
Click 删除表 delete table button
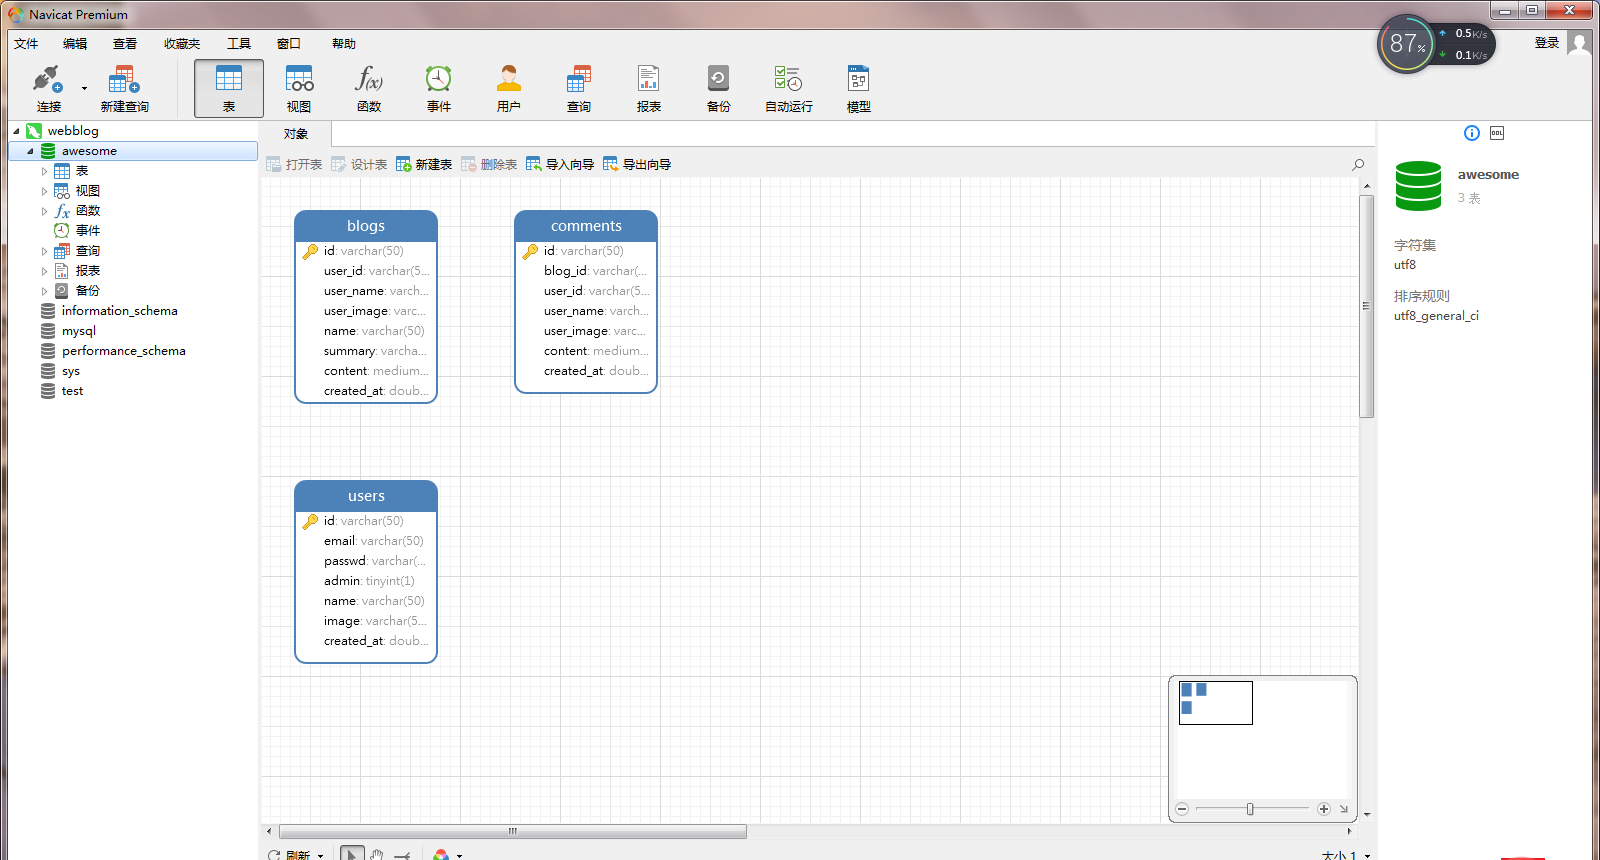pos(489,164)
